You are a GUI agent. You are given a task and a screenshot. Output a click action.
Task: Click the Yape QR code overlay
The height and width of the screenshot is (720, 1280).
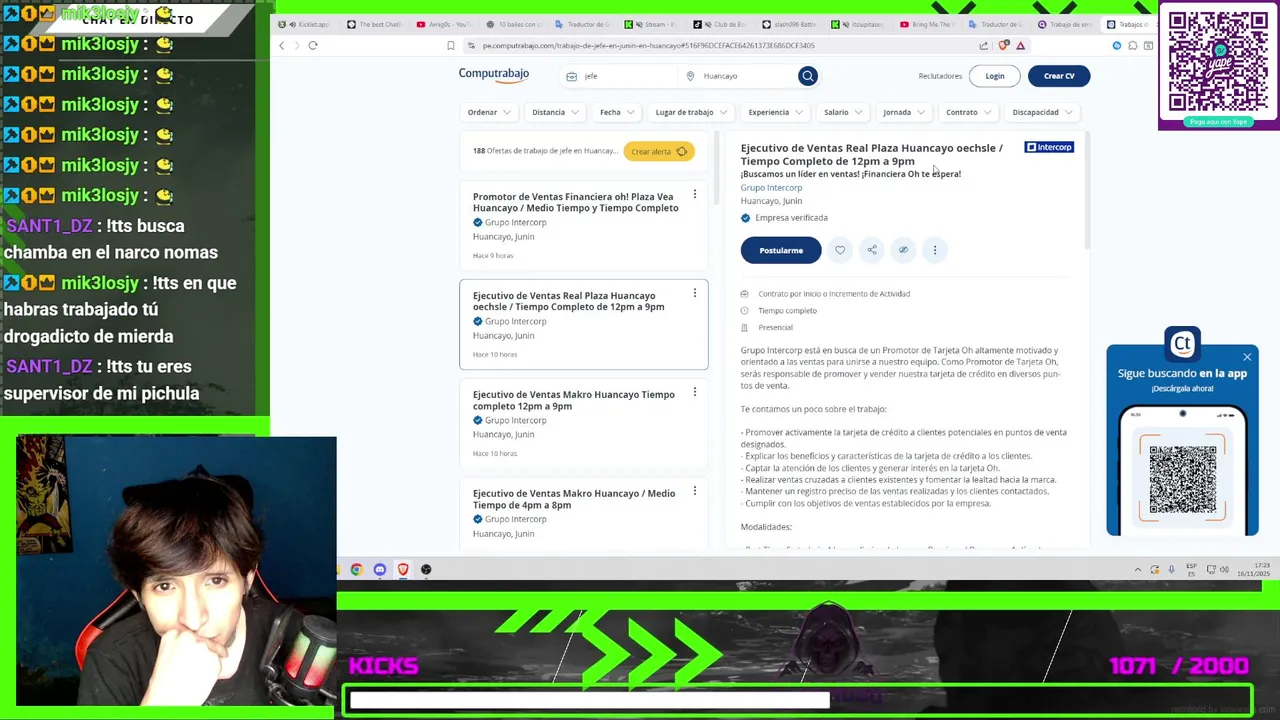(x=1218, y=62)
